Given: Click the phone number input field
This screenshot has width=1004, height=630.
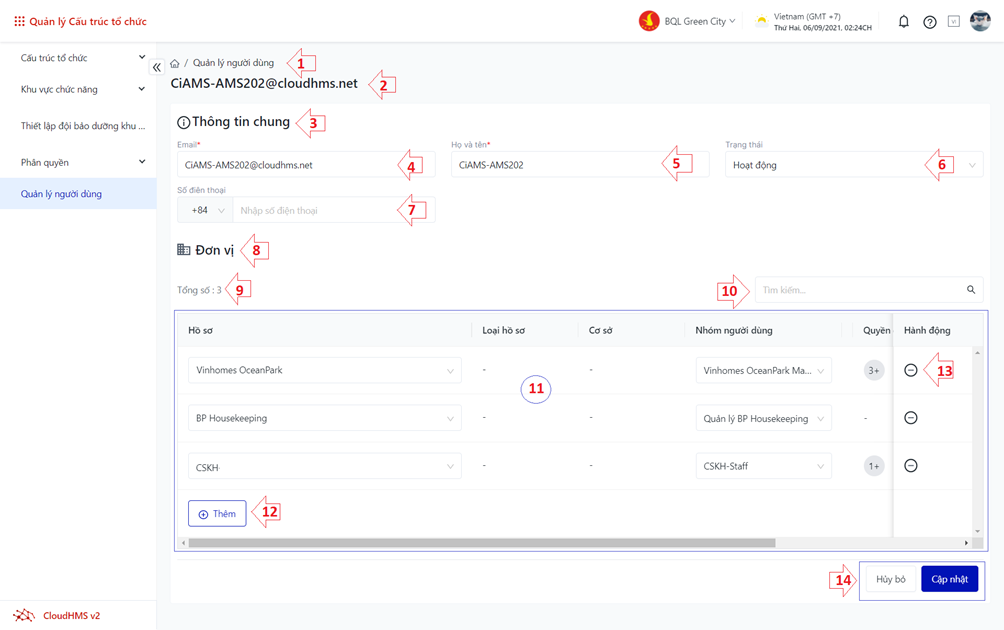Looking at the screenshot, I should click(x=333, y=211).
